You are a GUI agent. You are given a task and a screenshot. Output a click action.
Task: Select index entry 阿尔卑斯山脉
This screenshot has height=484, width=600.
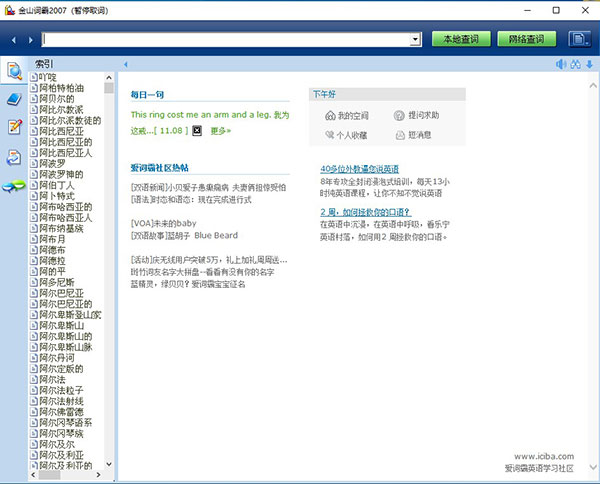(65, 347)
